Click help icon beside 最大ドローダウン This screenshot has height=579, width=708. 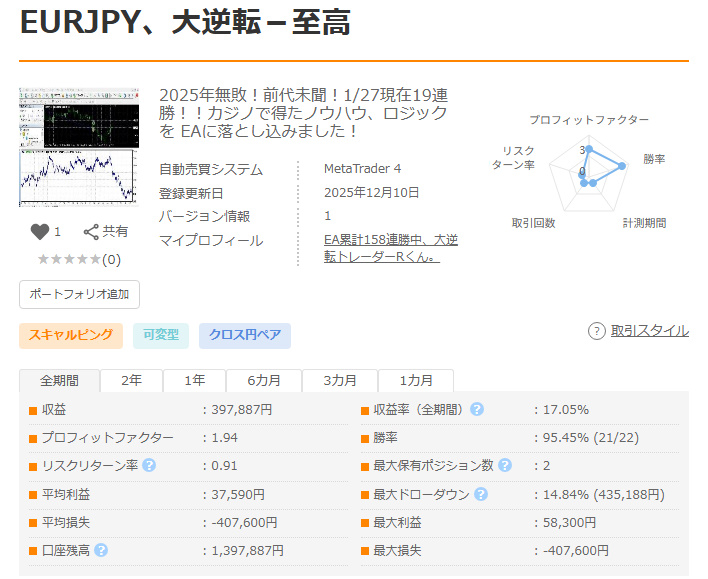coord(481,494)
